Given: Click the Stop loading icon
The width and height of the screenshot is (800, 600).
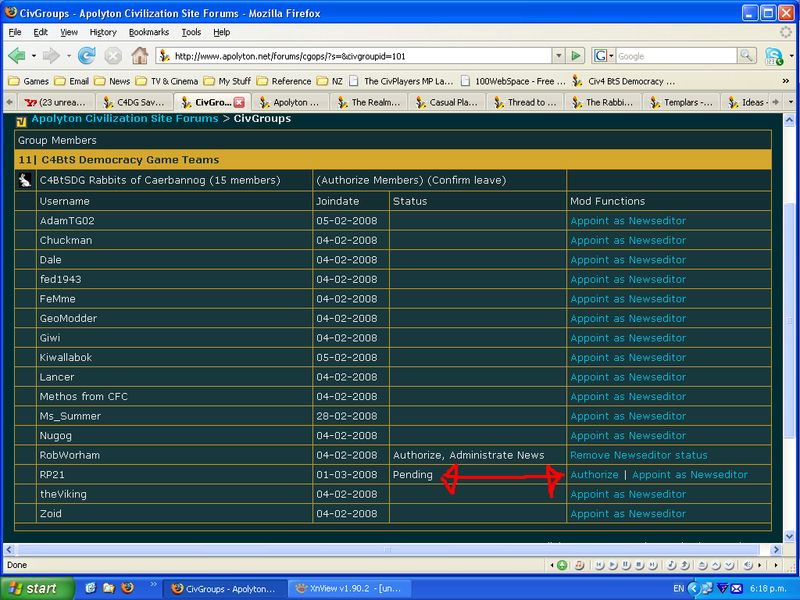Looking at the screenshot, I should pyautogui.click(x=112, y=56).
